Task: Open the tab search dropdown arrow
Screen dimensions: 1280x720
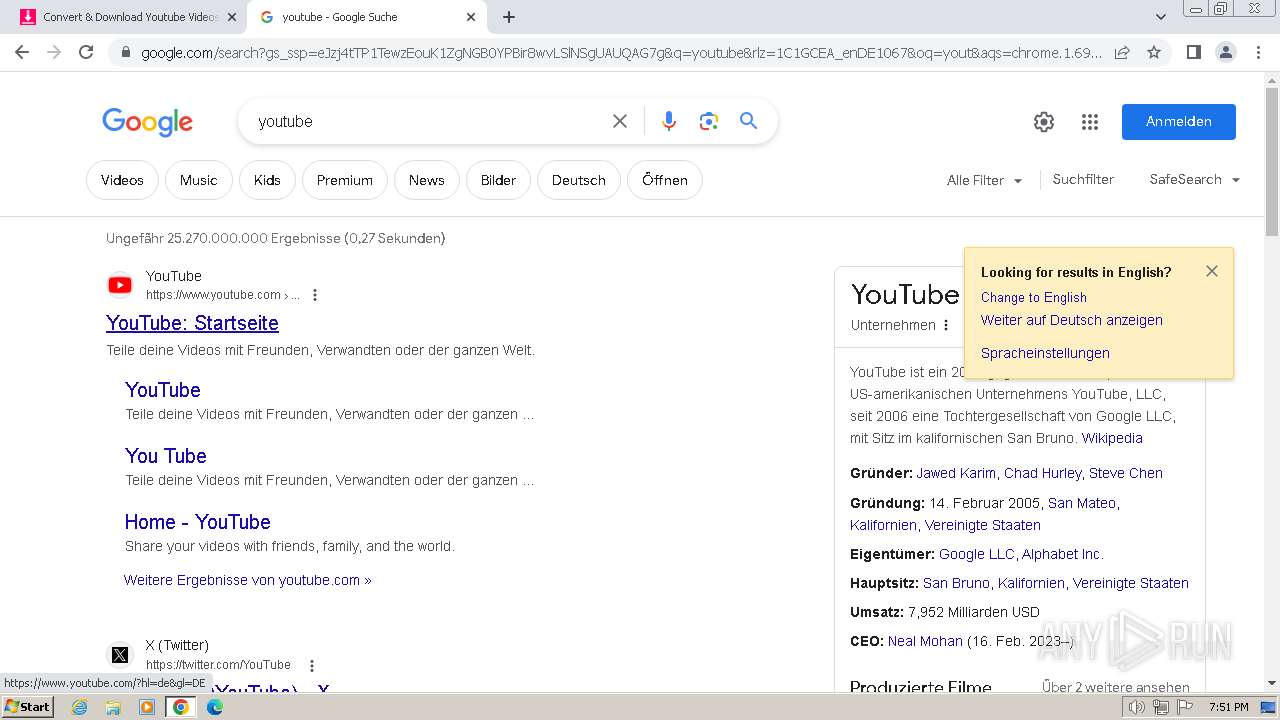Action: tap(1160, 17)
